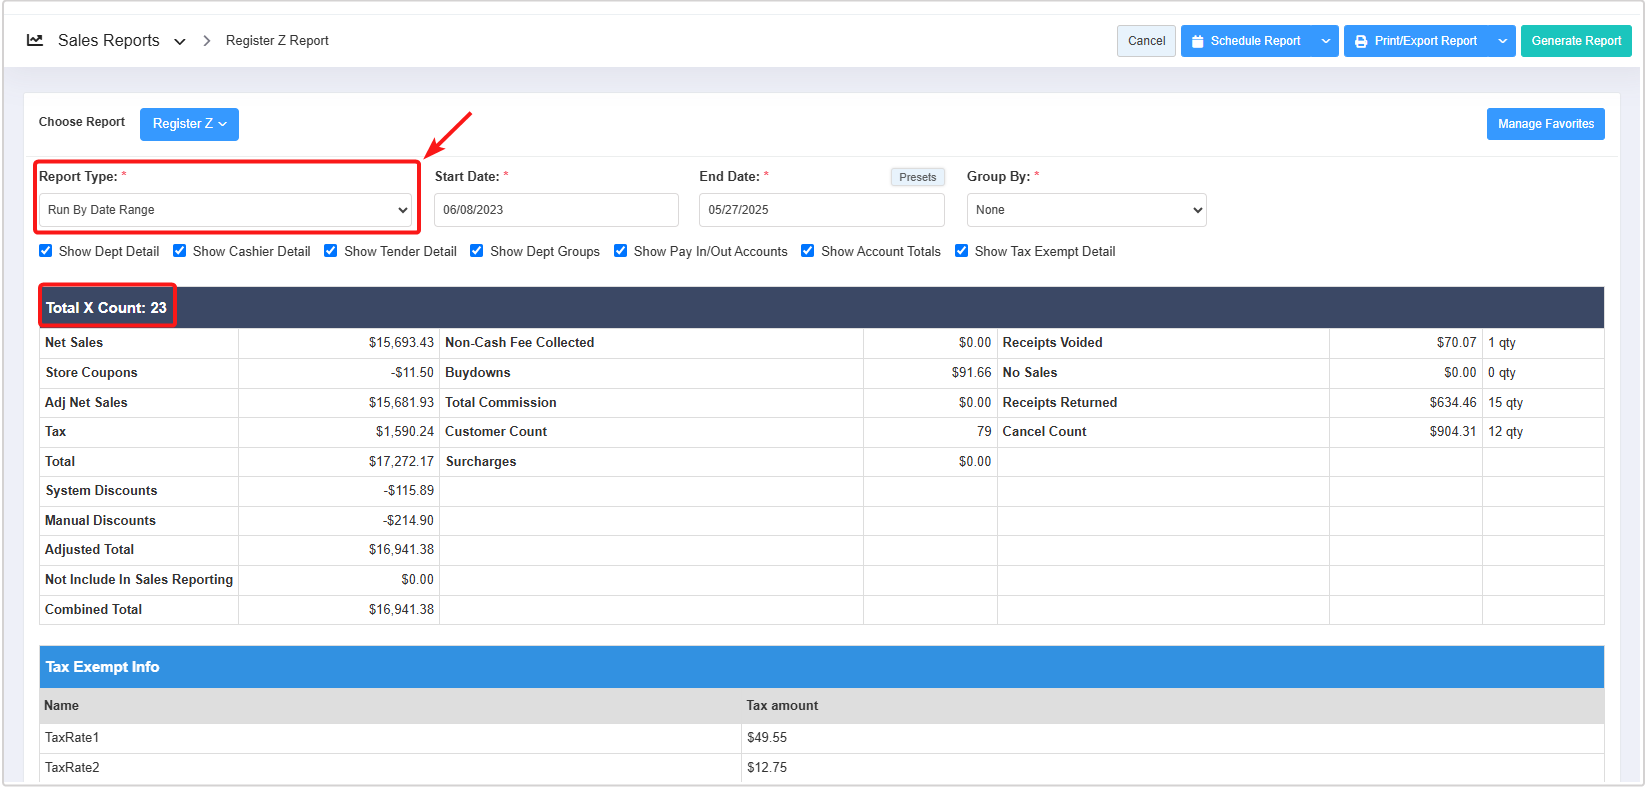The width and height of the screenshot is (1648, 787).
Task: Click the Sales Reports chart icon
Action: 35,40
